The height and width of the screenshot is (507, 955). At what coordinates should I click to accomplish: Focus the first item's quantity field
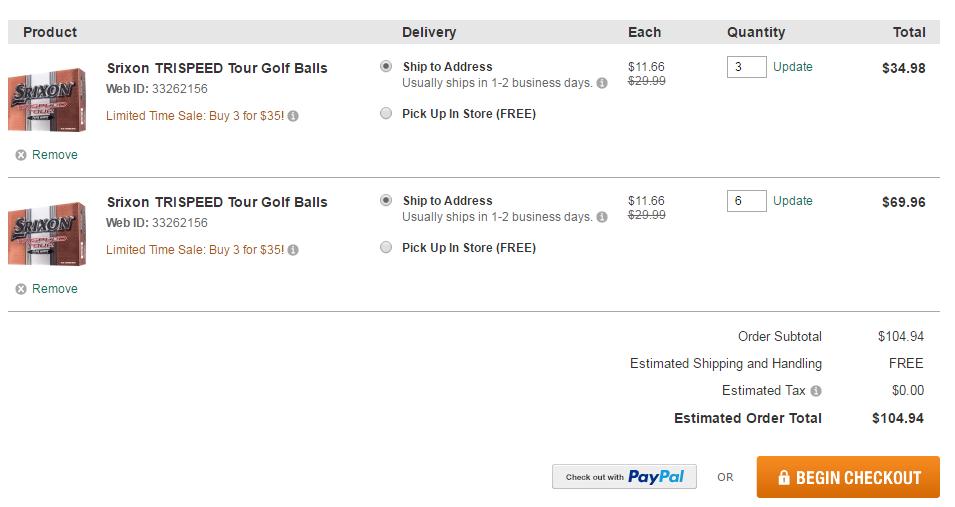pos(746,67)
